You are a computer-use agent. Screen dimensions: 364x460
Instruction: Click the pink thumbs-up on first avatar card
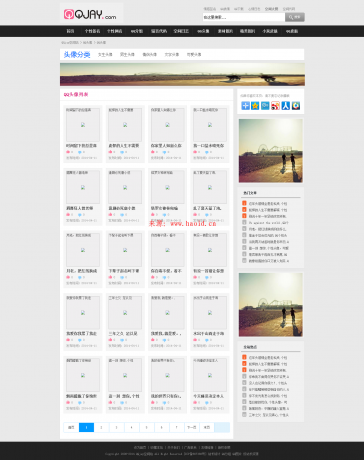click(x=68, y=152)
